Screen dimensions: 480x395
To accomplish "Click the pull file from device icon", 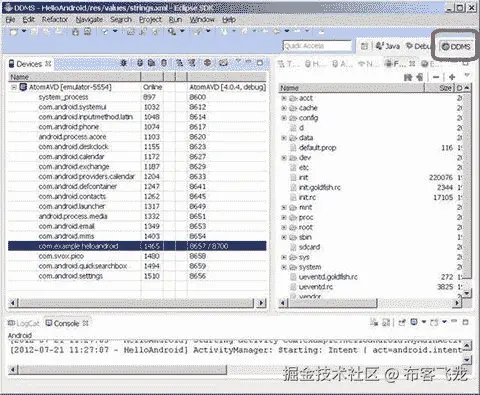I will point(408,77).
